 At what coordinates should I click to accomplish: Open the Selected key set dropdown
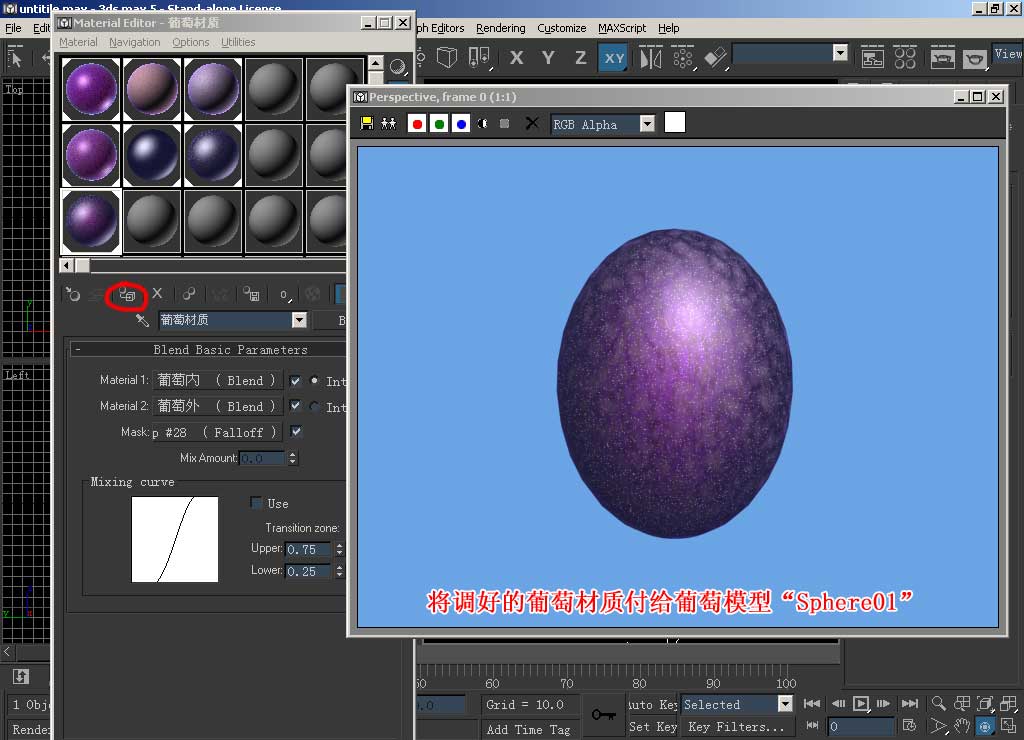point(785,704)
